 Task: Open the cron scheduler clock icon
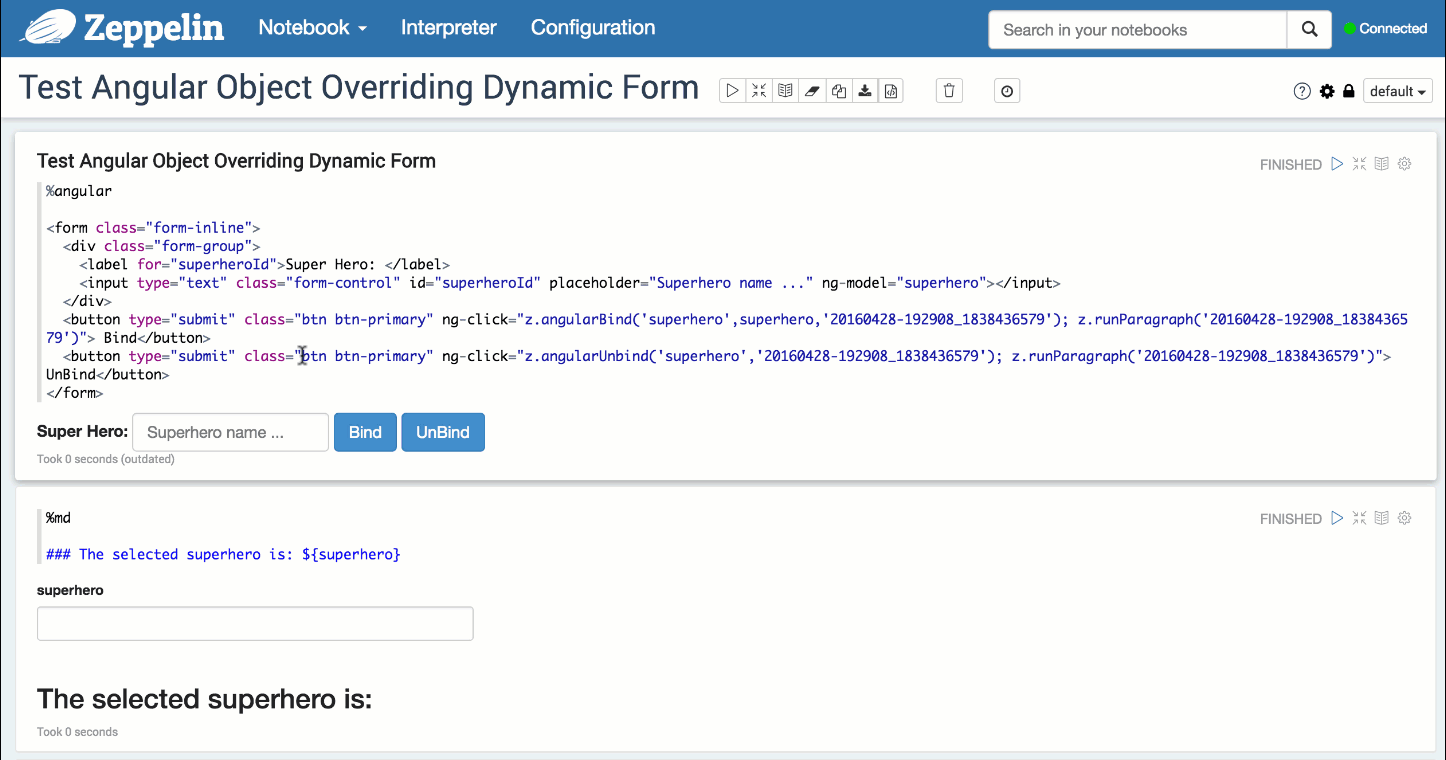pyautogui.click(x=1007, y=91)
